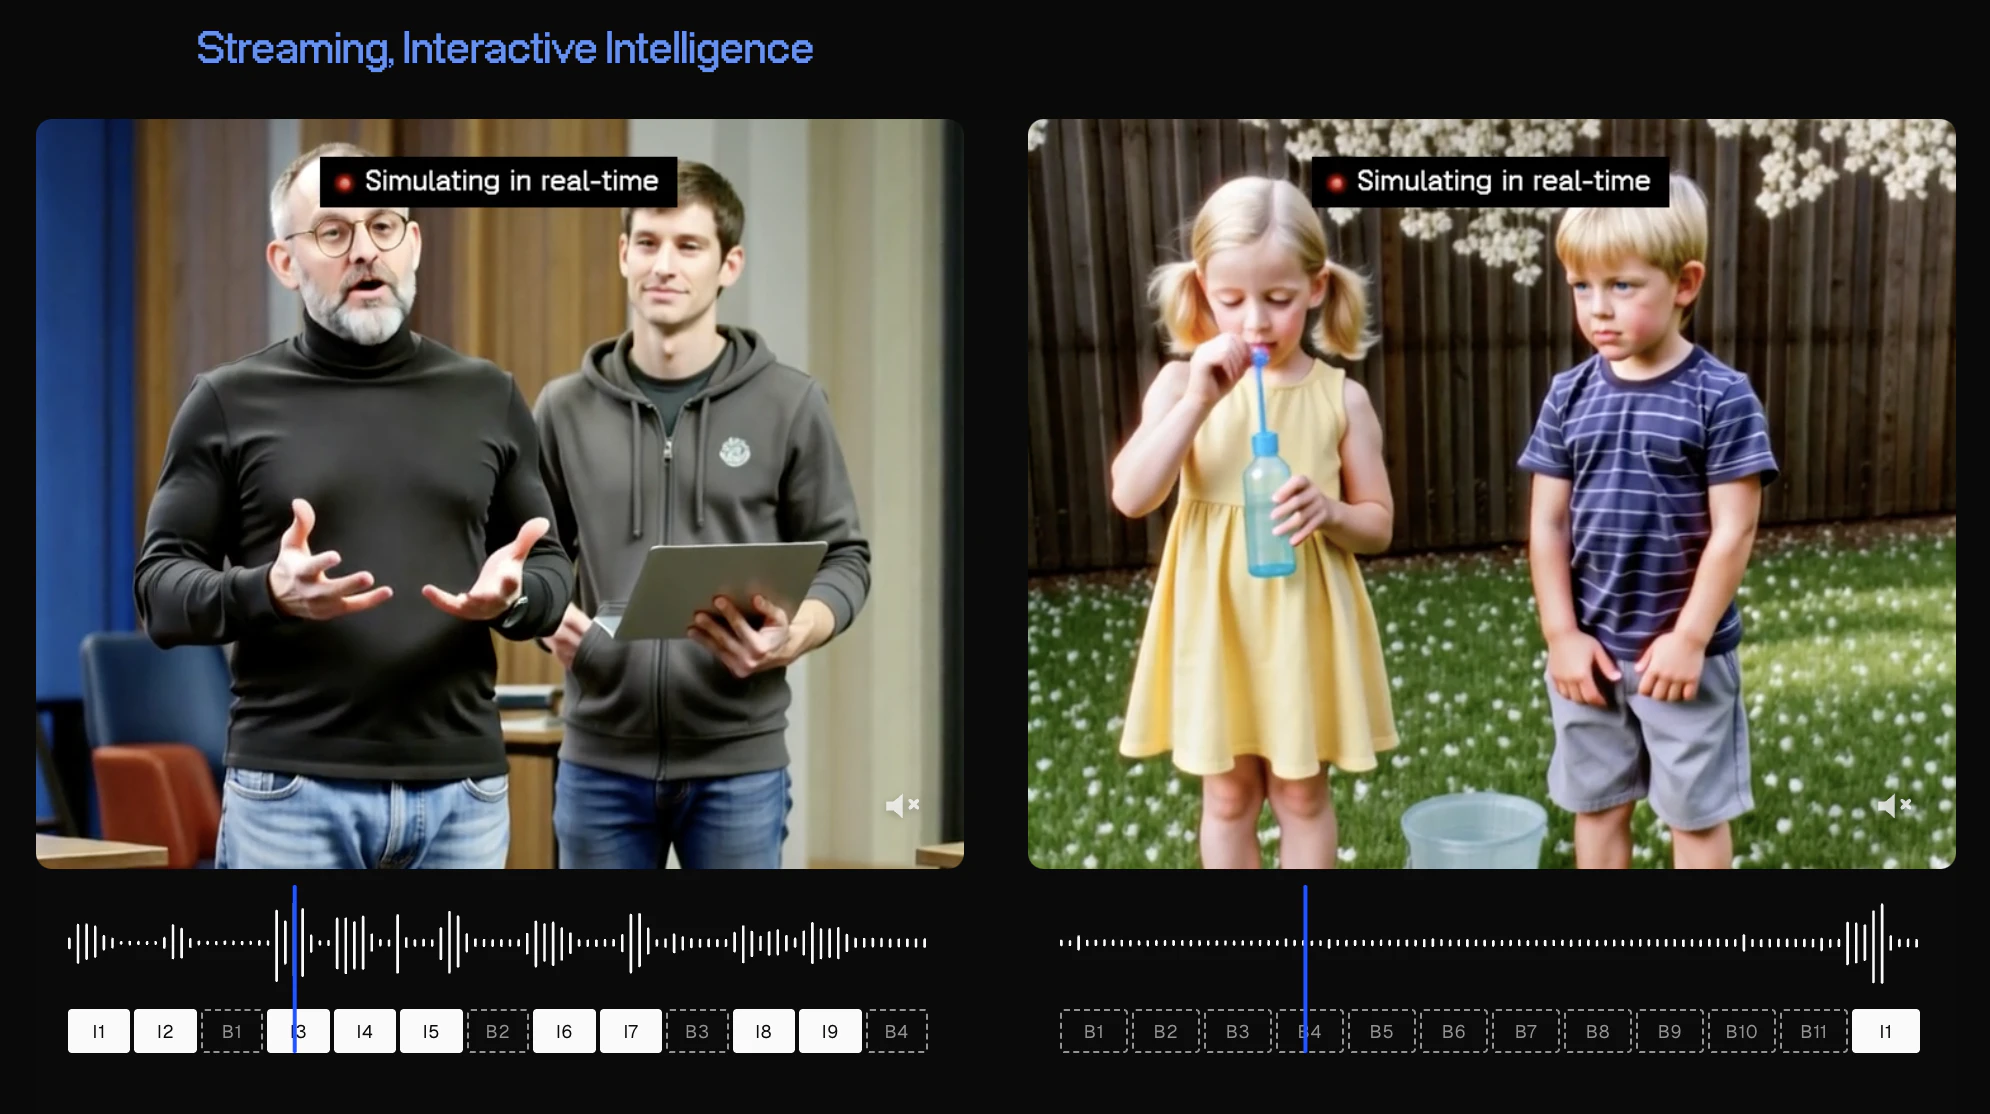Select segment B2 in the left timeline

[498, 1031]
